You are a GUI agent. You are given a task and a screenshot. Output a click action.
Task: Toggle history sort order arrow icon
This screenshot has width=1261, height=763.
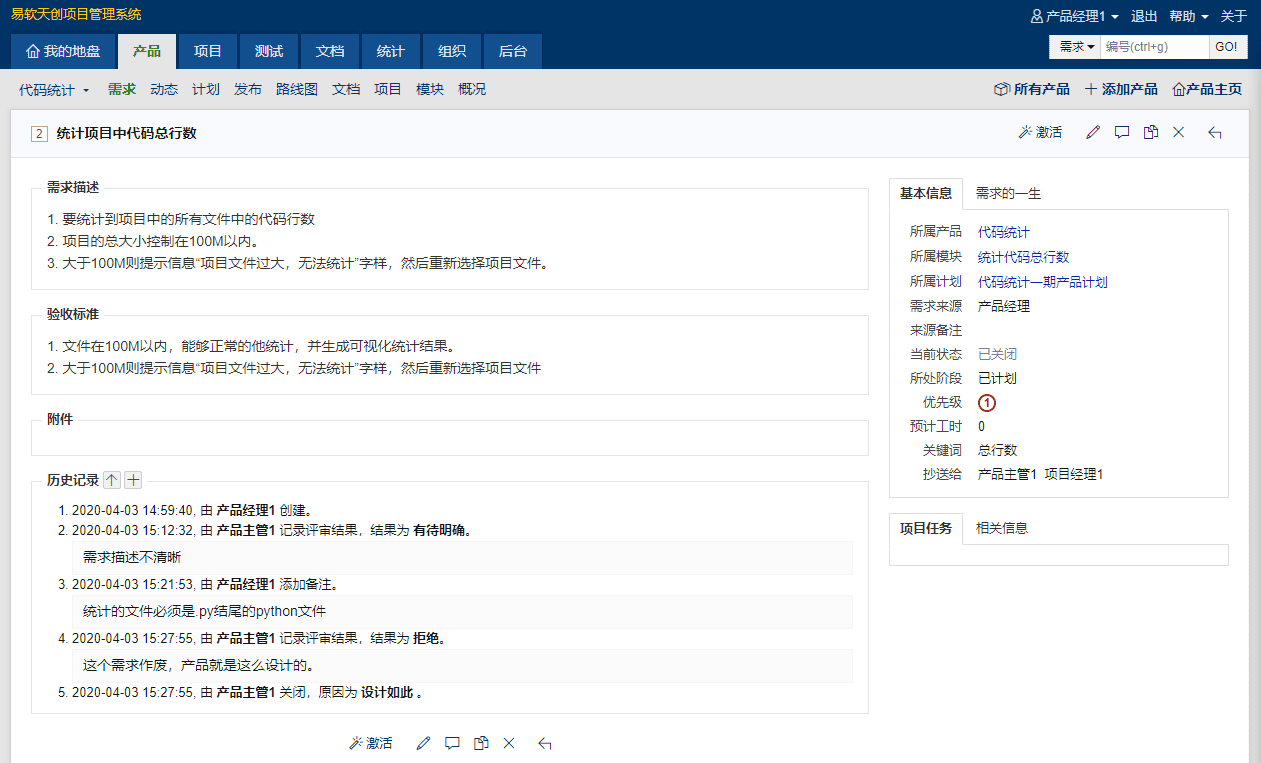(112, 480)
